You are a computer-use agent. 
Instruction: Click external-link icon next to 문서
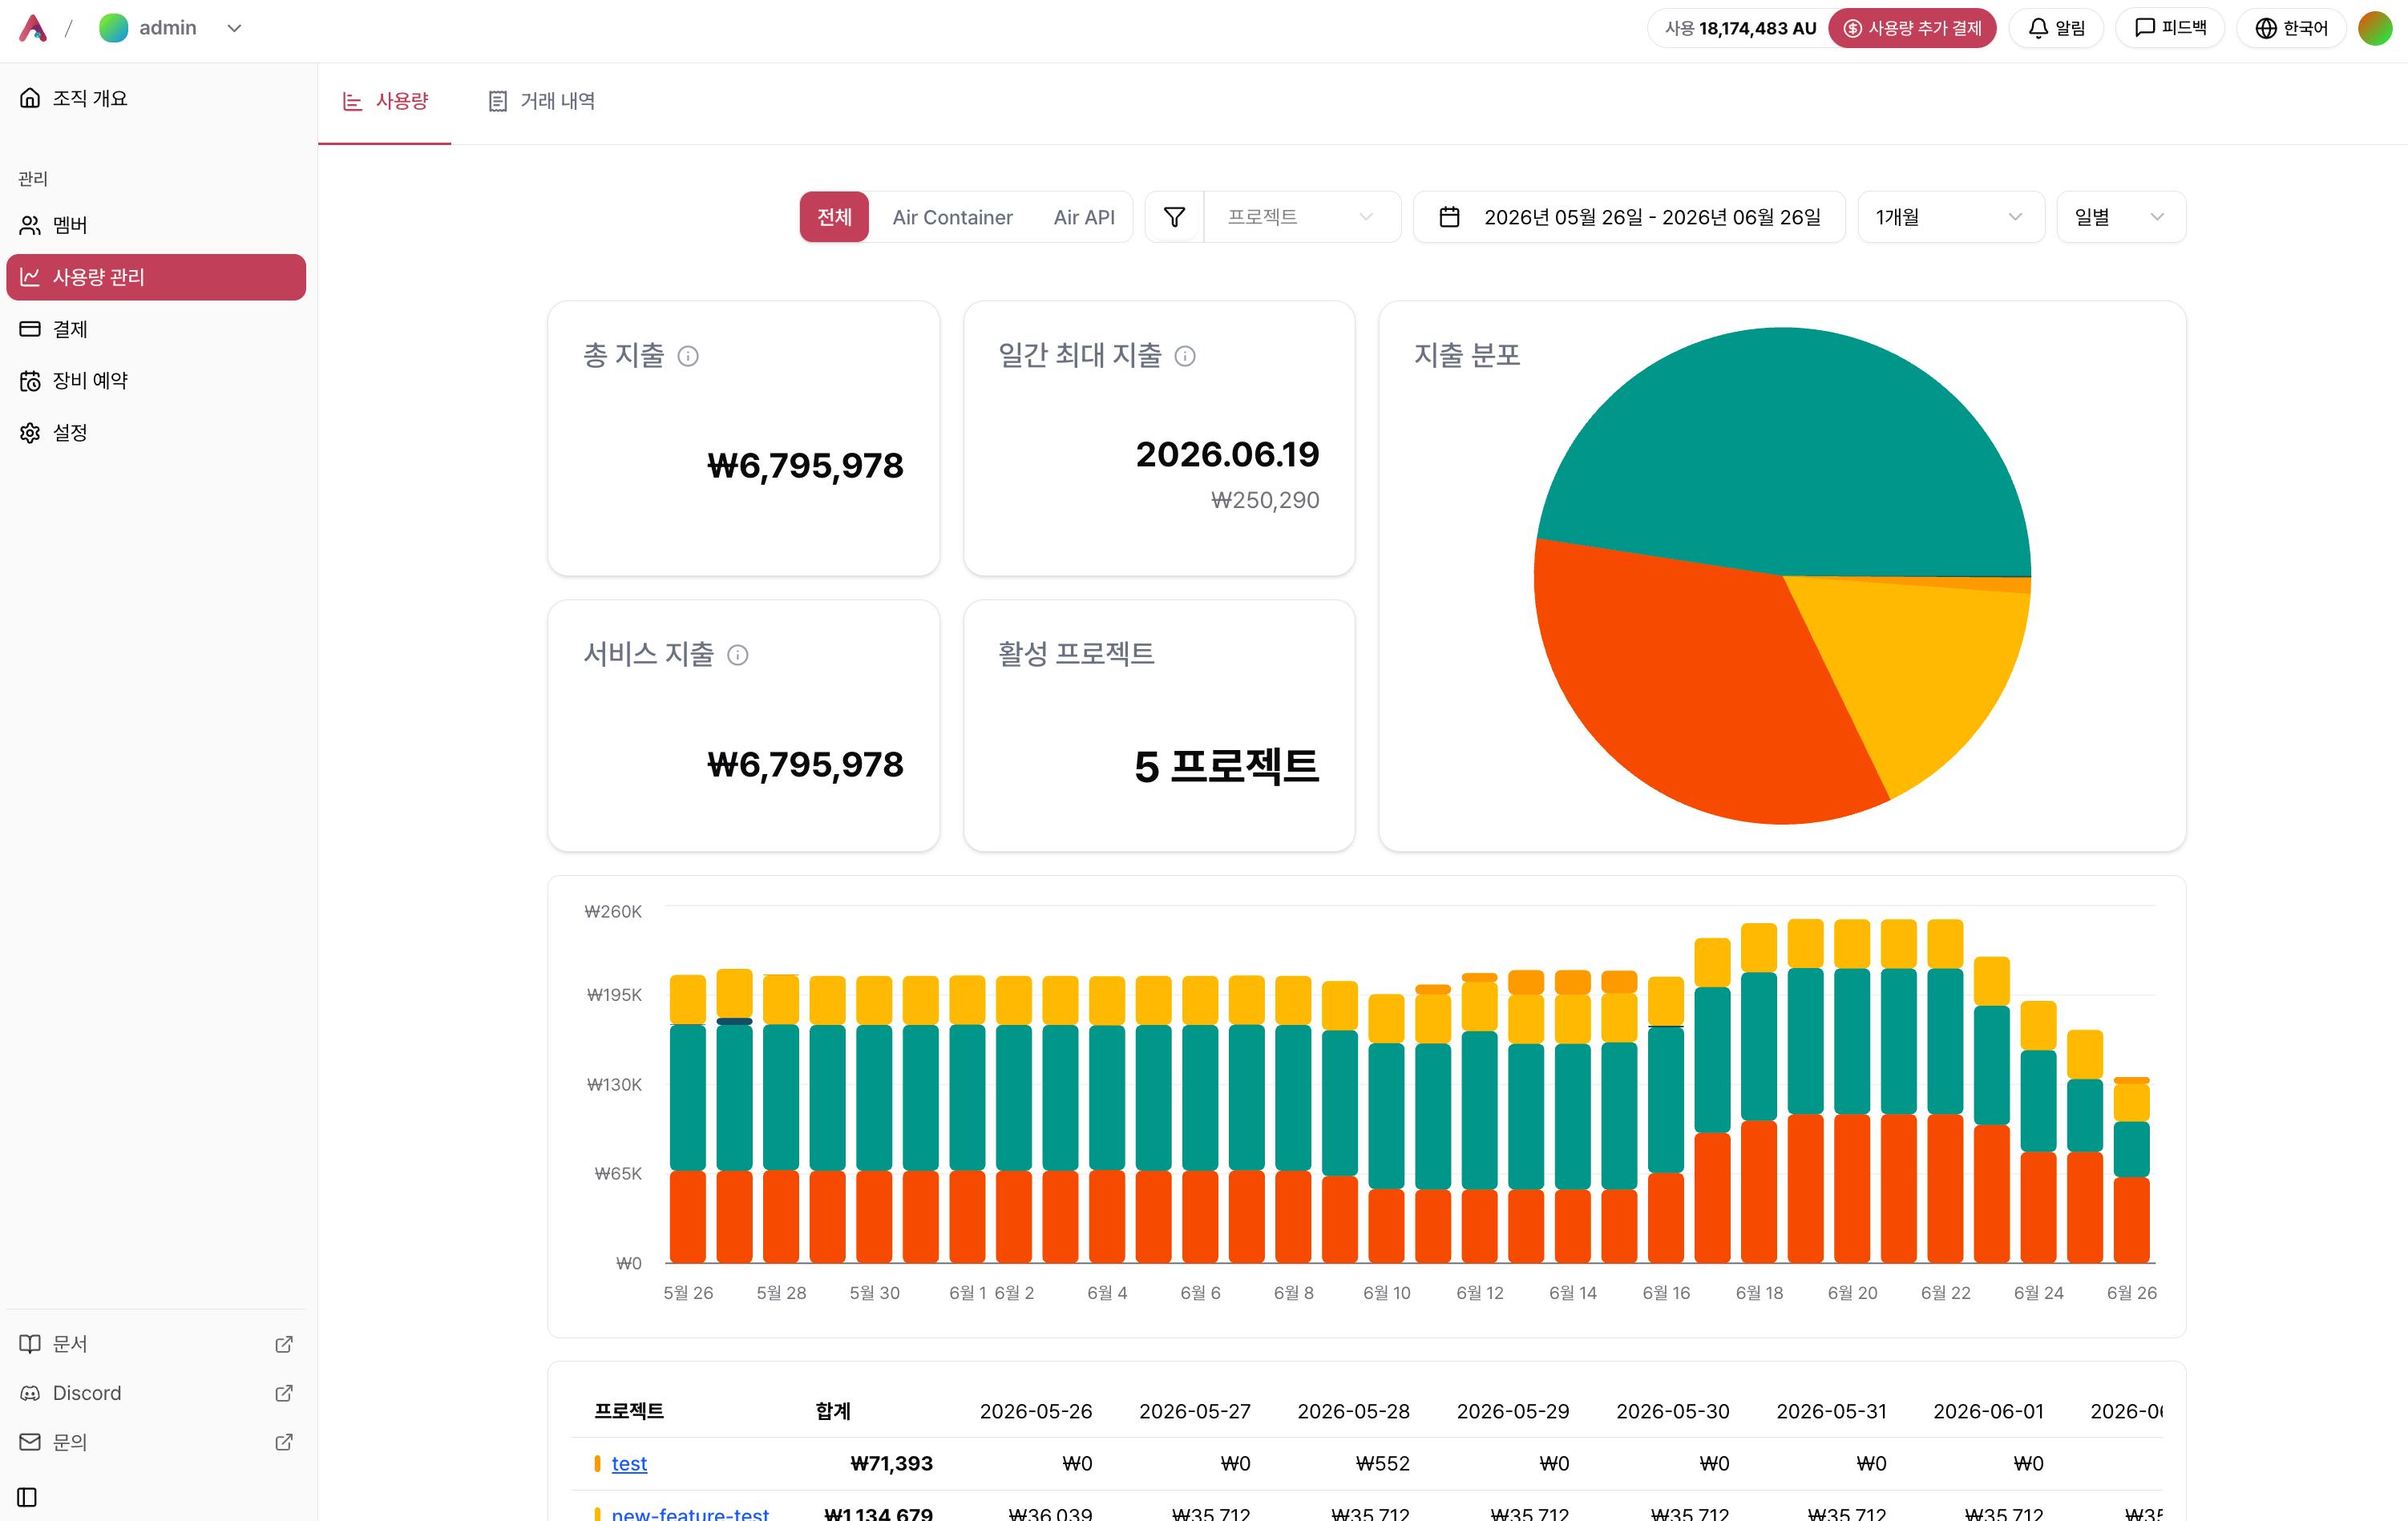click(284, 1344)
